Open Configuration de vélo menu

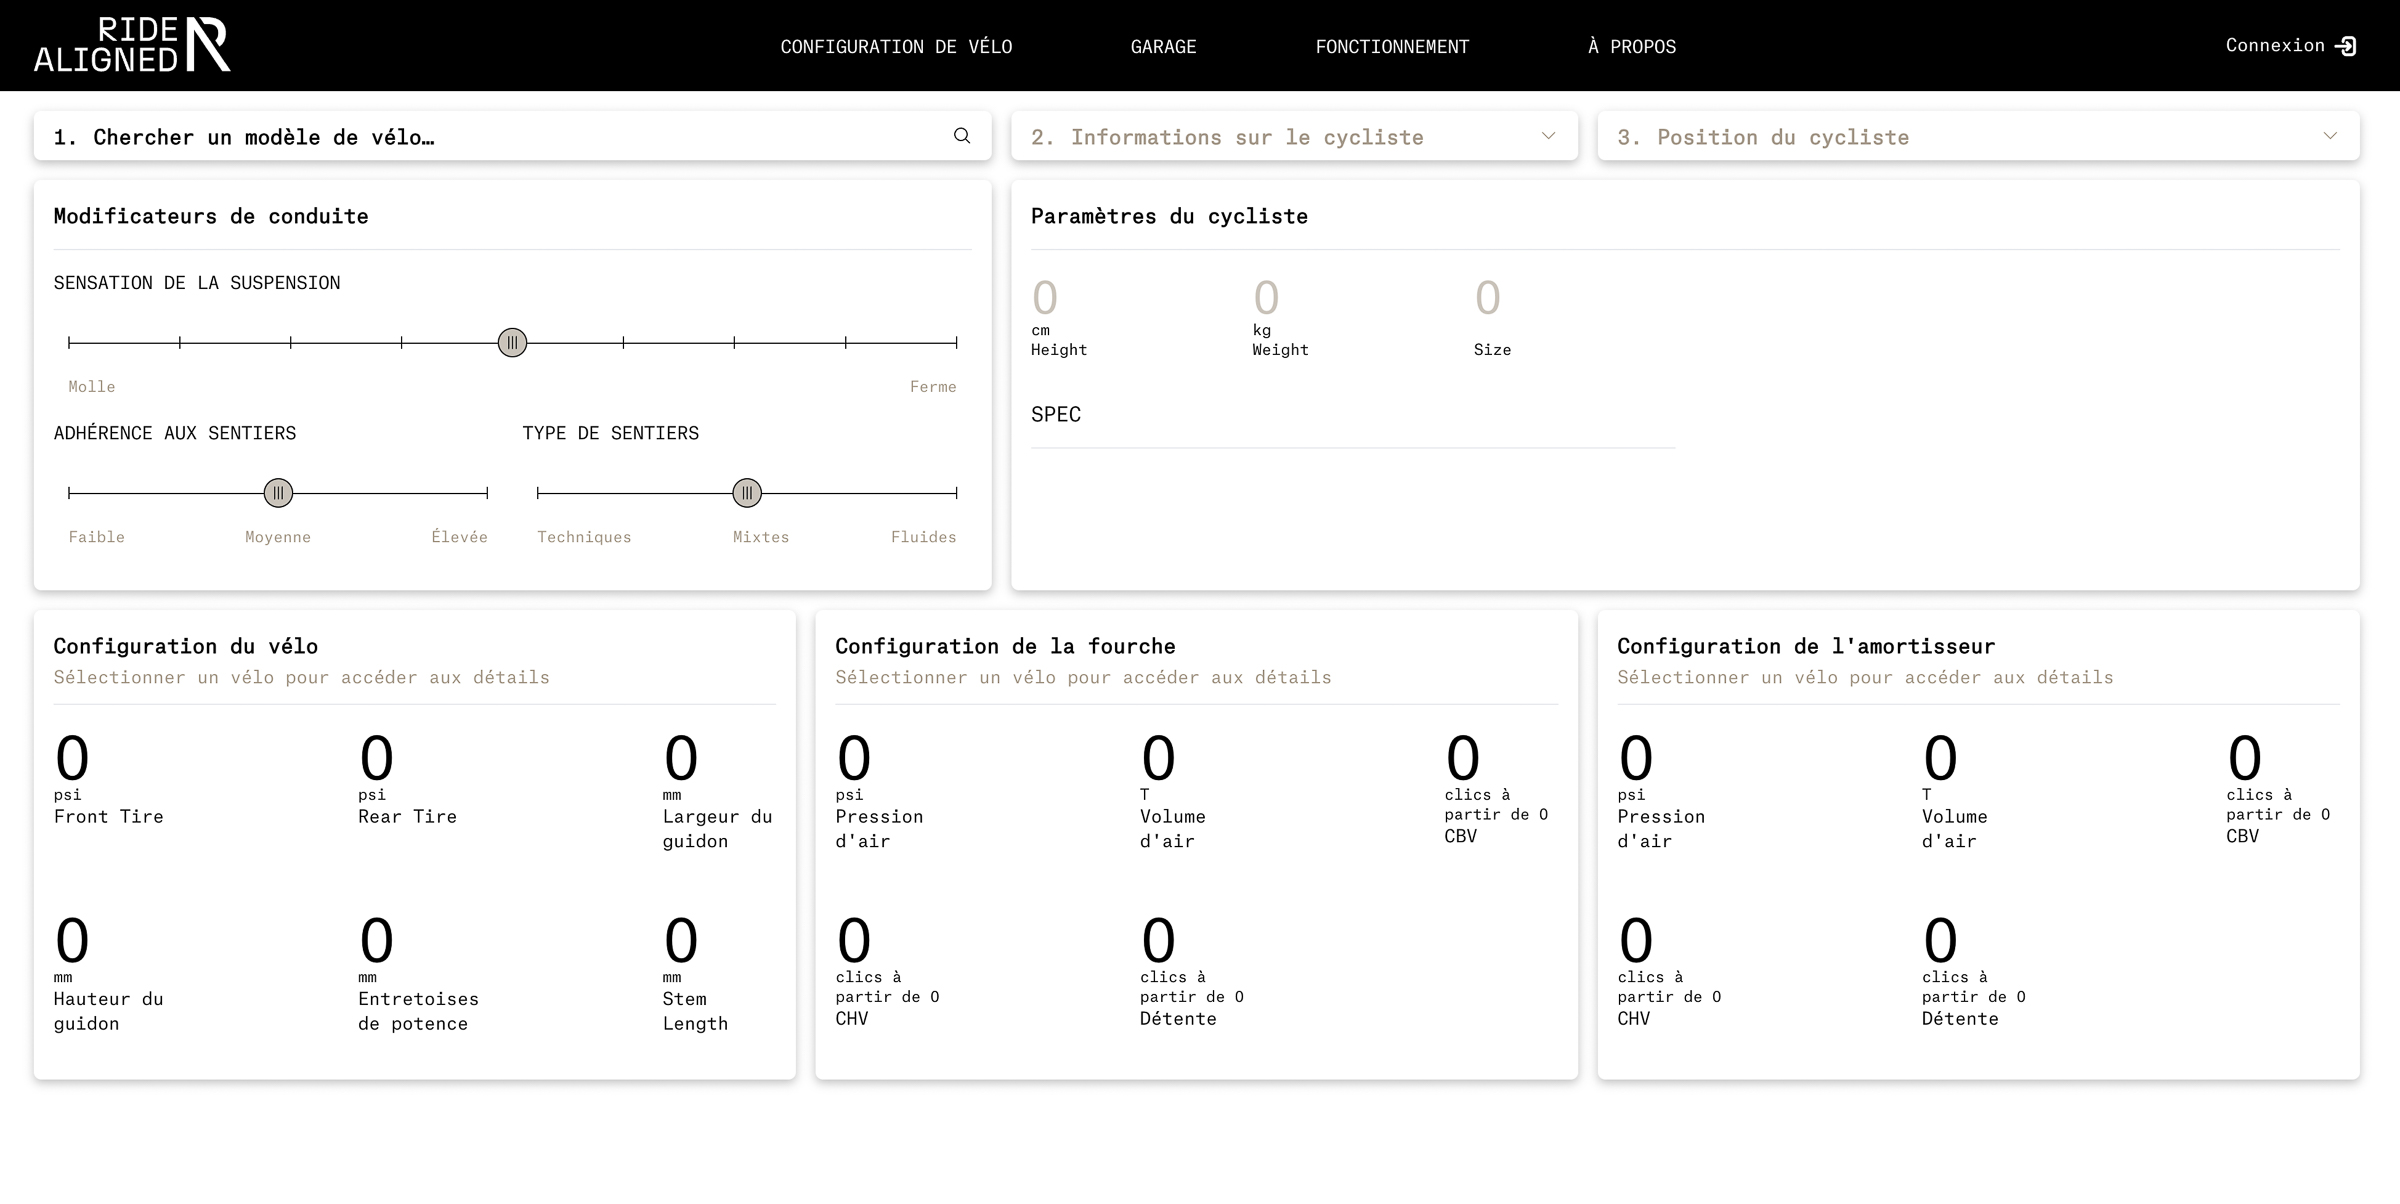(x=896, y=46)
